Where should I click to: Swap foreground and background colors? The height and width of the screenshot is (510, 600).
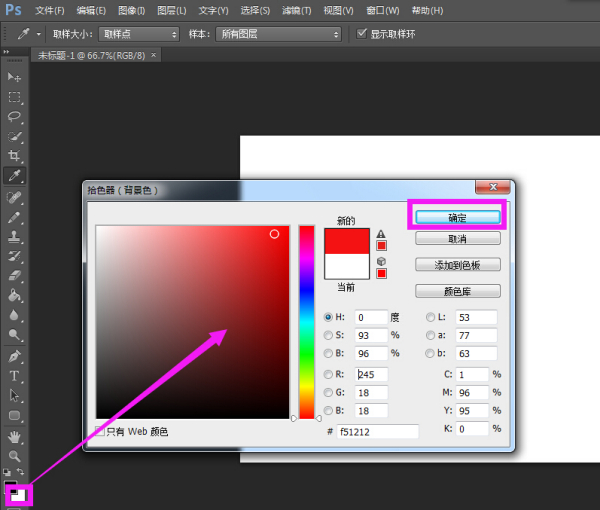tap(21, 472)
